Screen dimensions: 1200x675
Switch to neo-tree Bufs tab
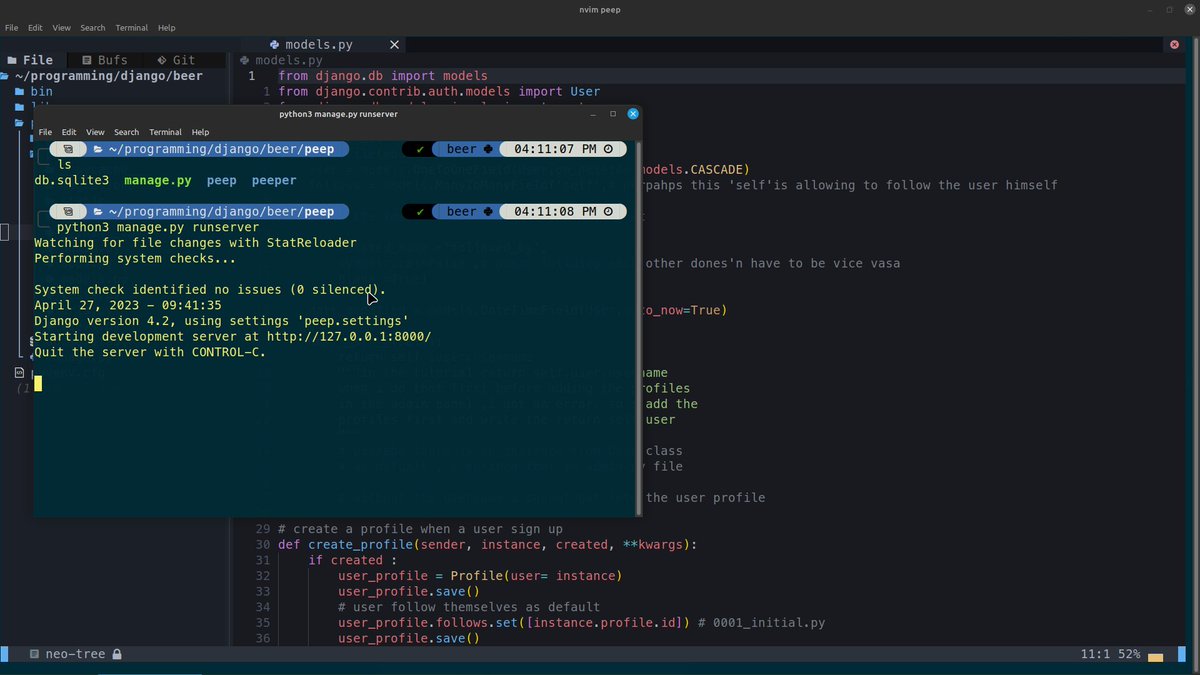pyautogui.click(x=105, y=60)
